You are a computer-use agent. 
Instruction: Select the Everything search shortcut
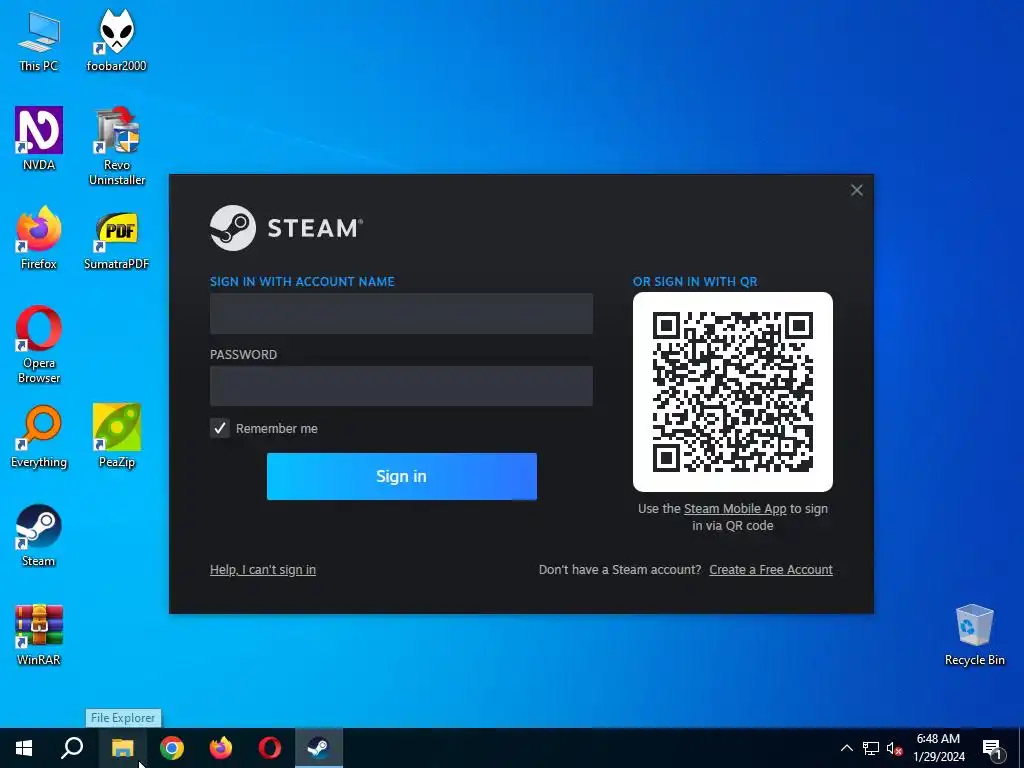39,436
